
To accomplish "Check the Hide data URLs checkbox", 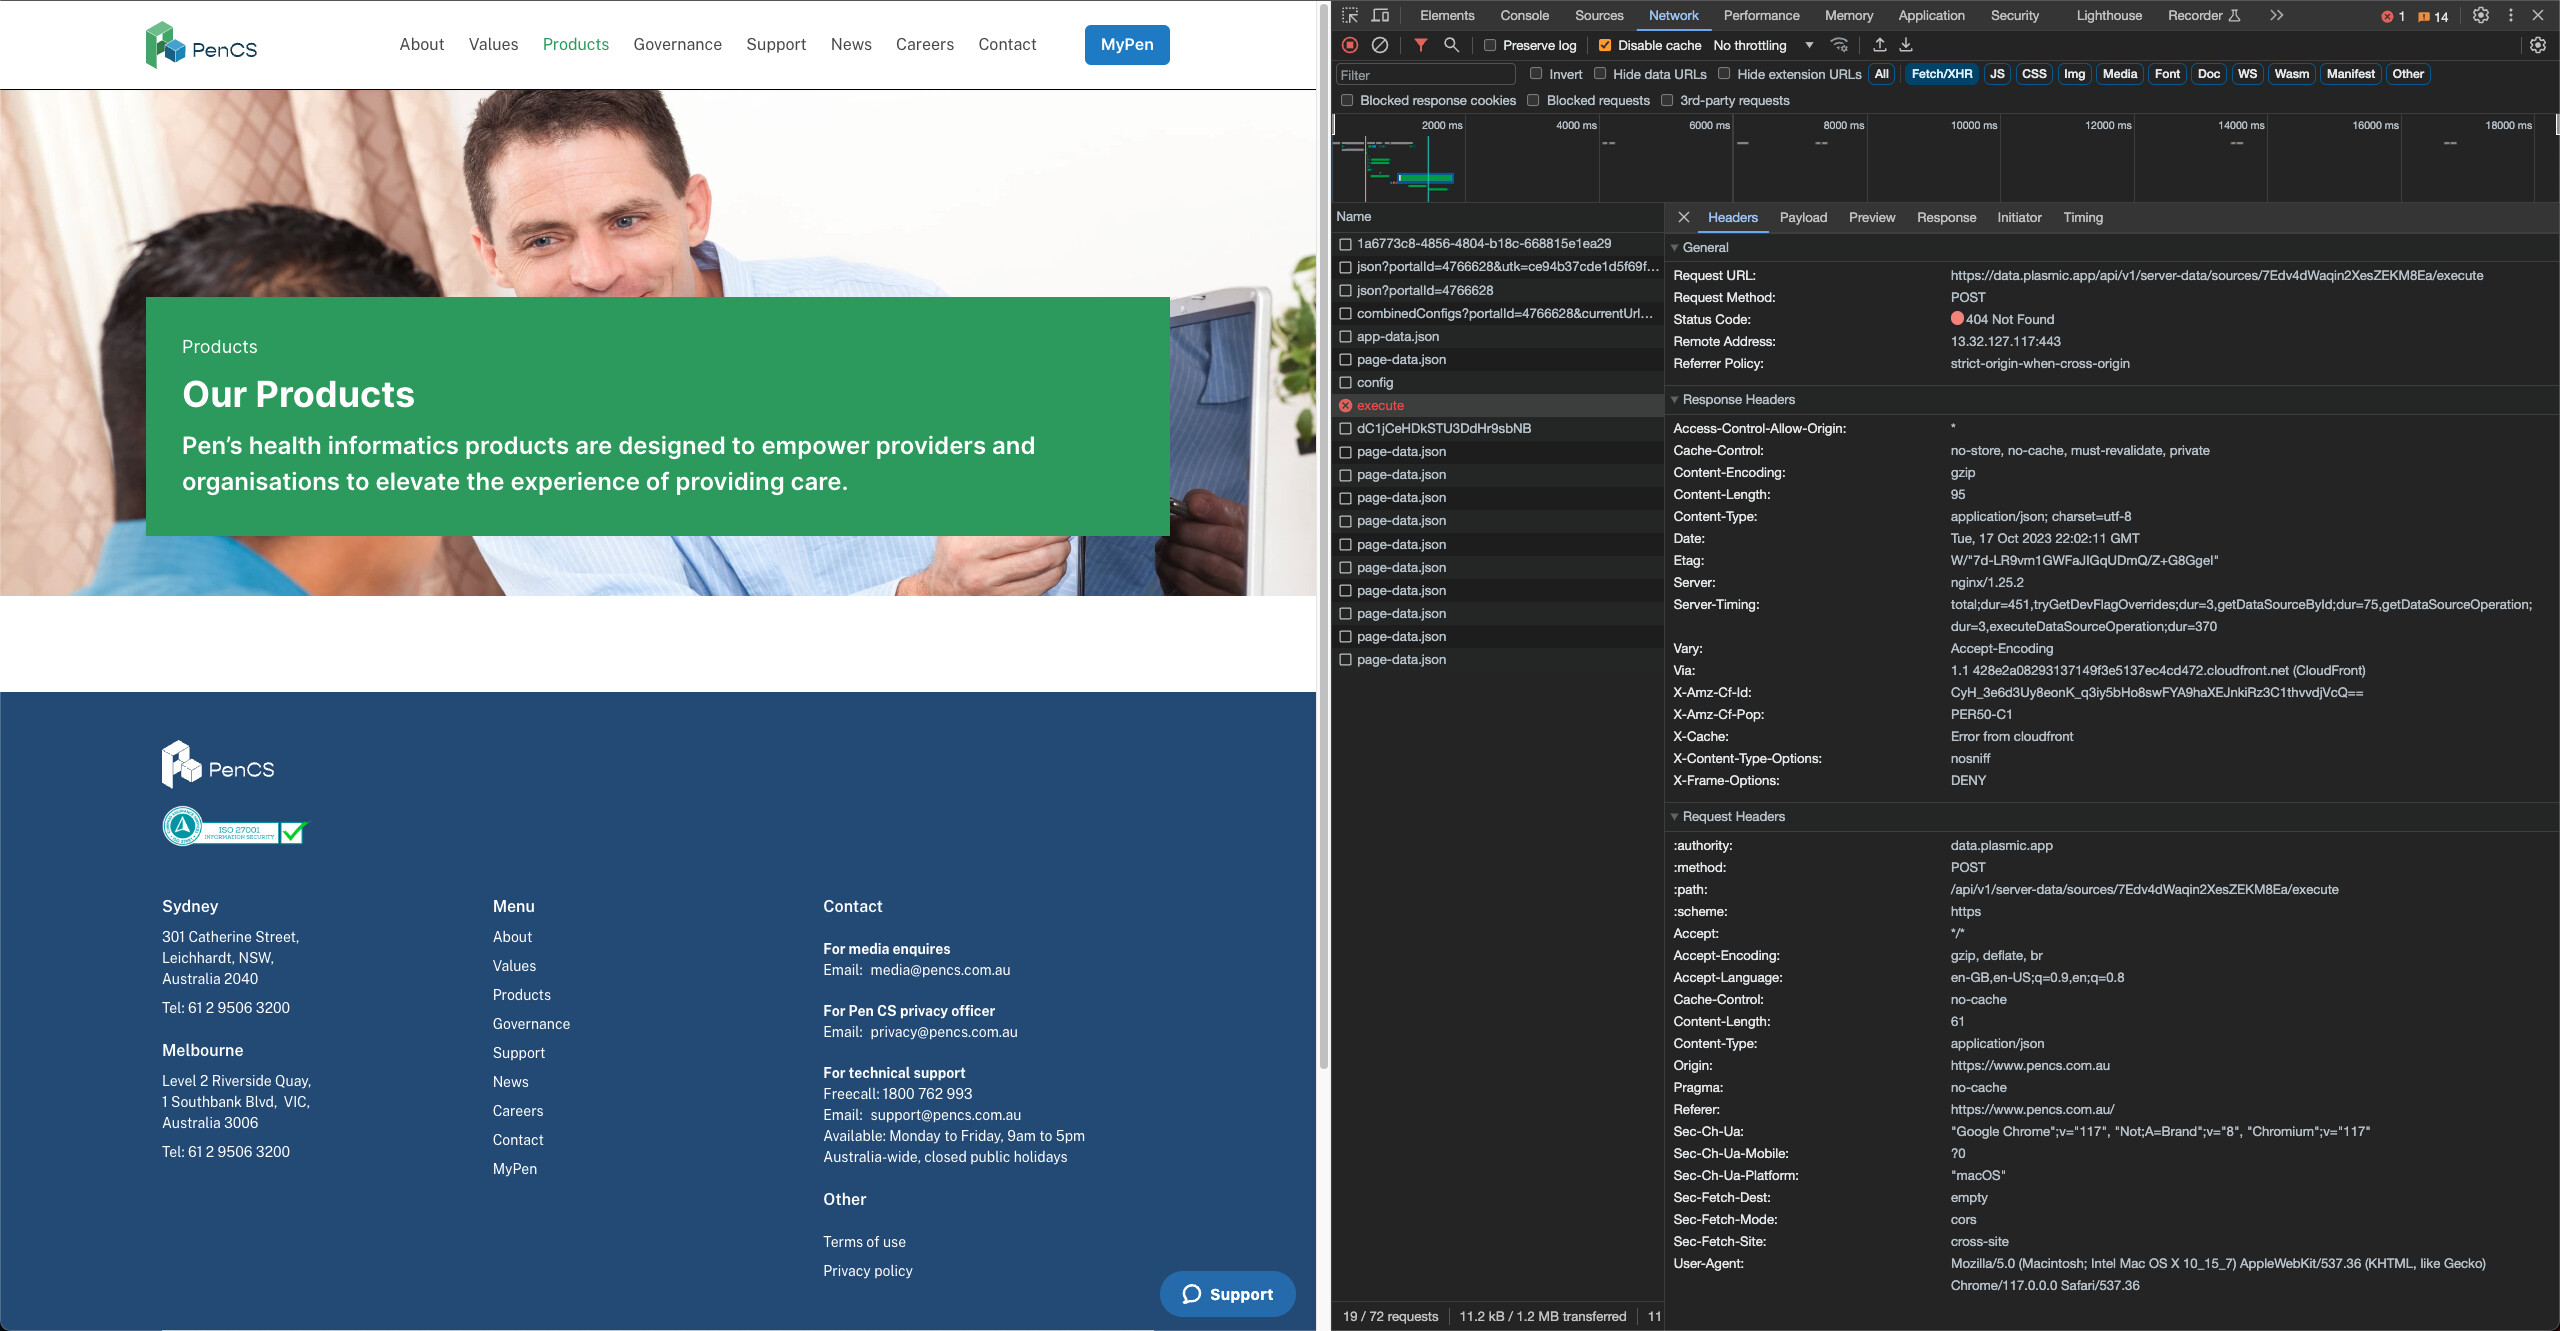I will coord(1600,74).
